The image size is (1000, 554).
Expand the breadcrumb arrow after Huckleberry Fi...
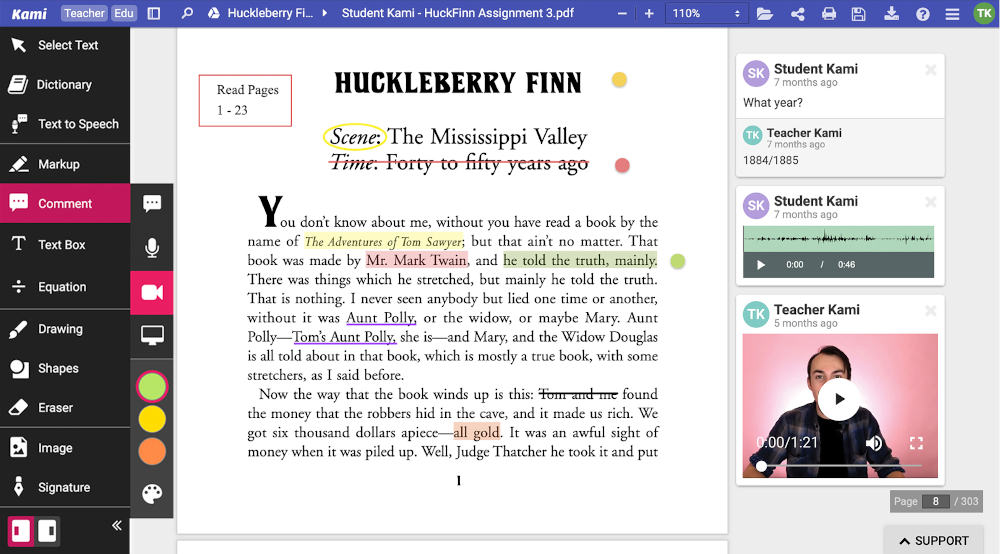coord(325,13)
